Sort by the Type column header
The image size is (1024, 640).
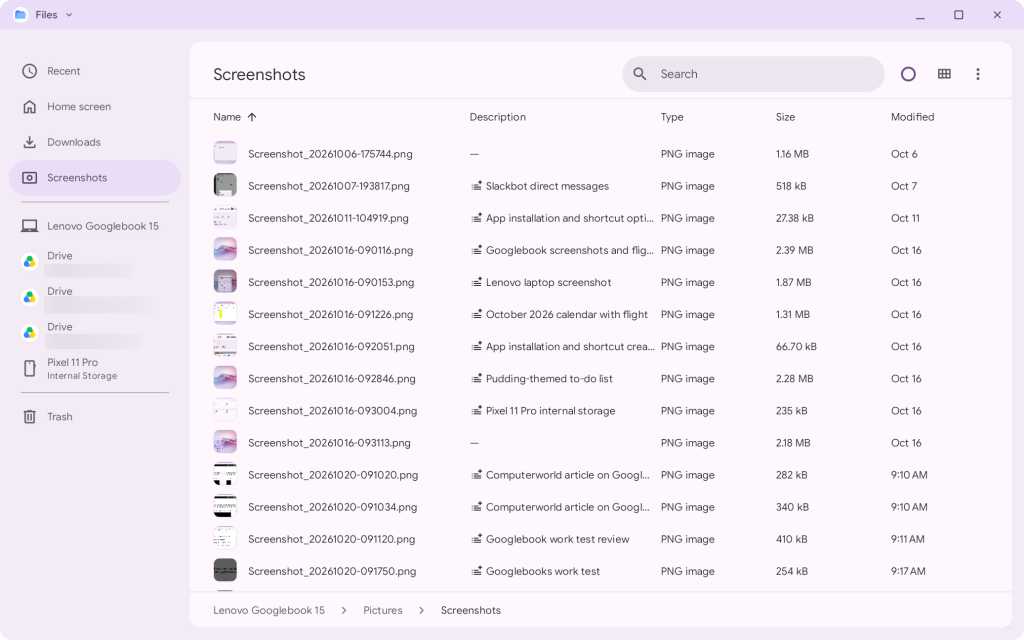[672, 117]
